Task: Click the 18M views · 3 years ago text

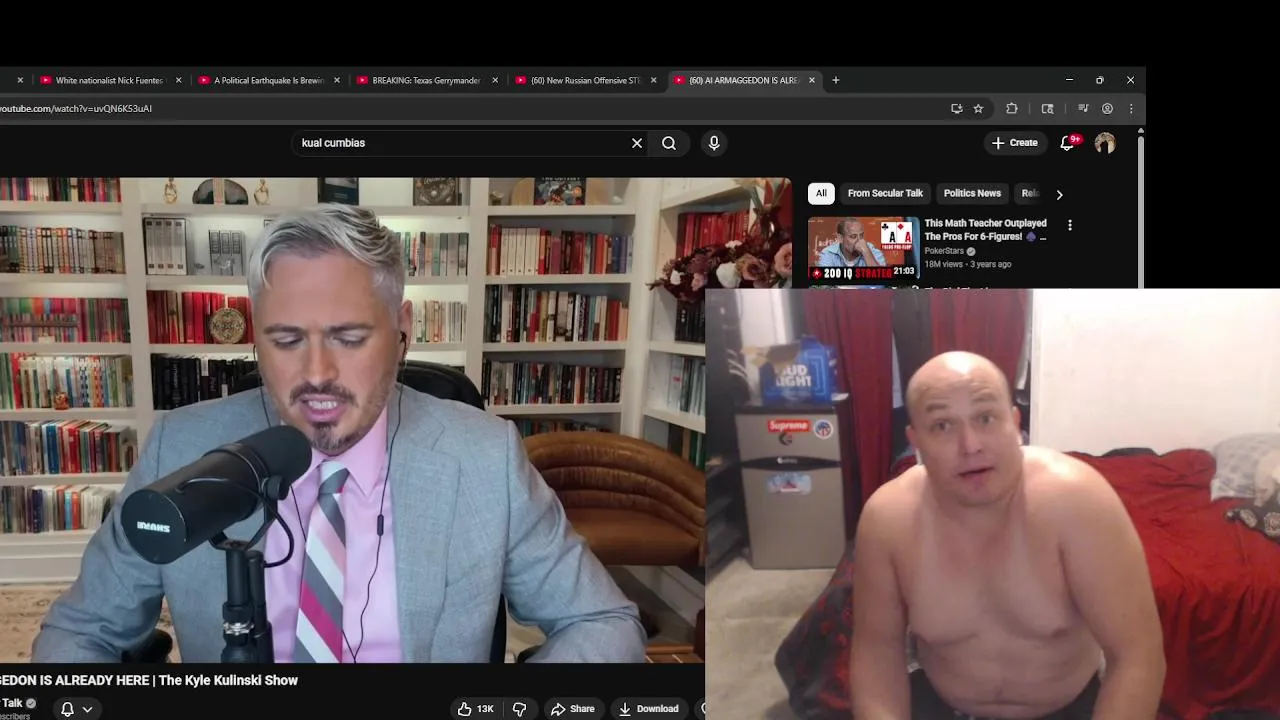Action: tap(967, 264)
